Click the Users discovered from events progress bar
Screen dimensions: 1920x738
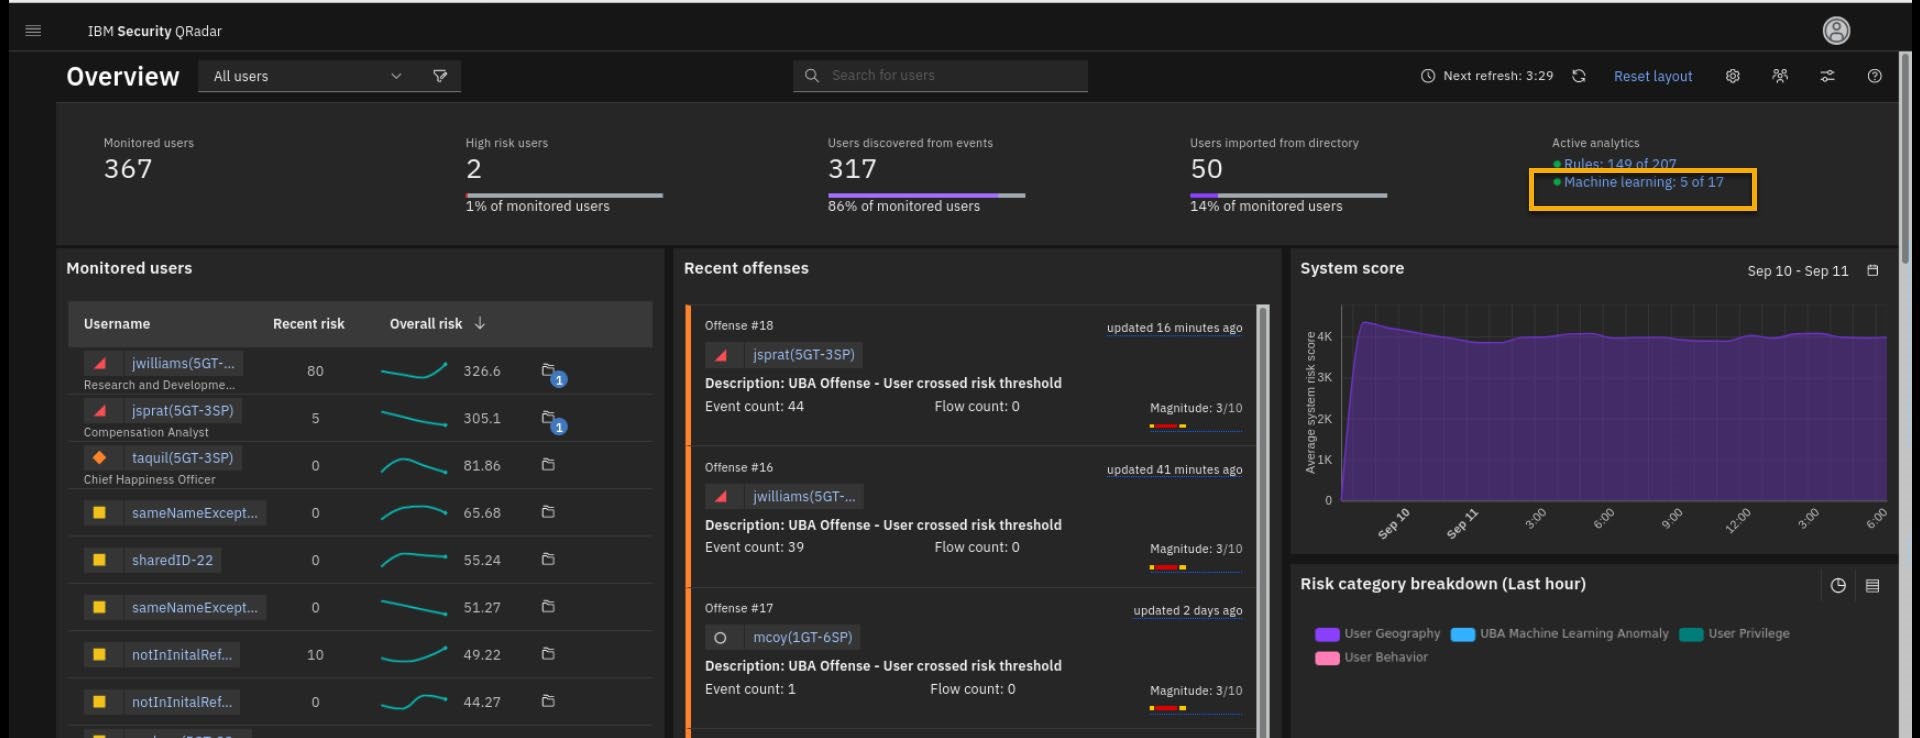[x=926, y=195]
